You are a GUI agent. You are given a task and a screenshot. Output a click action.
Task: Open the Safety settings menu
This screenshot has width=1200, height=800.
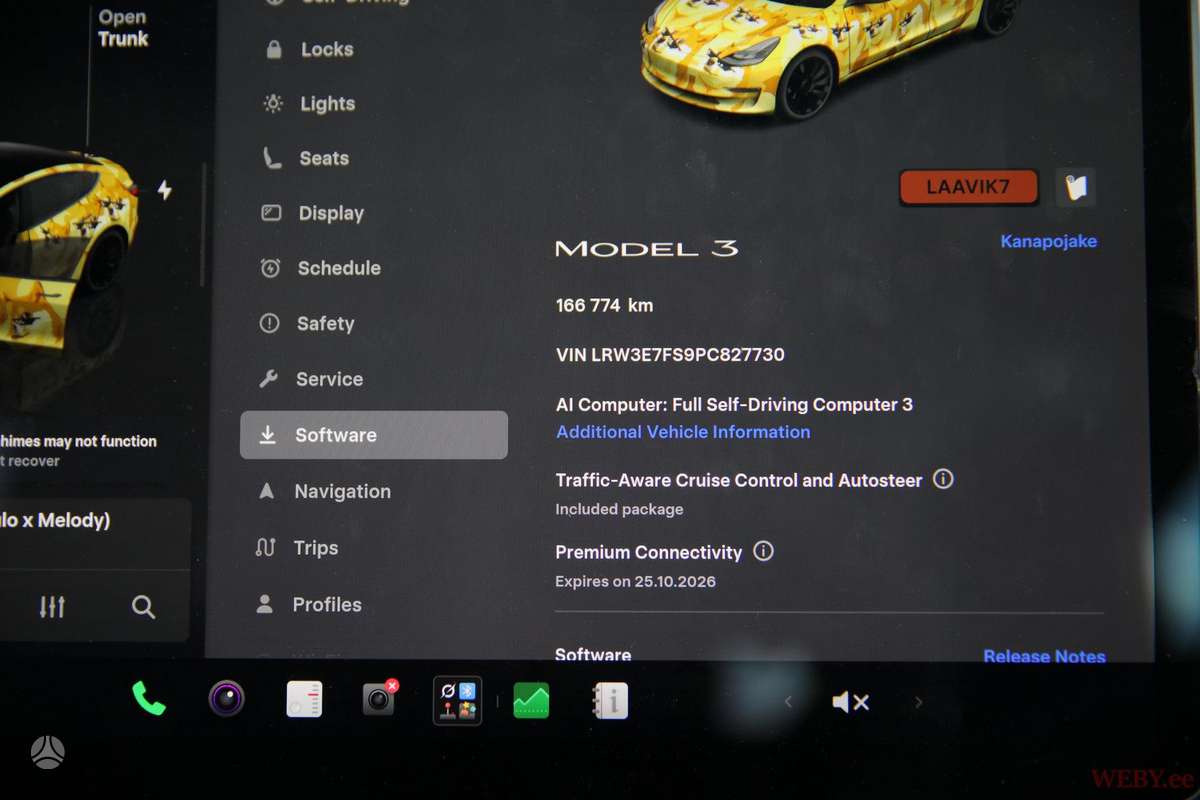coord(325,323)
